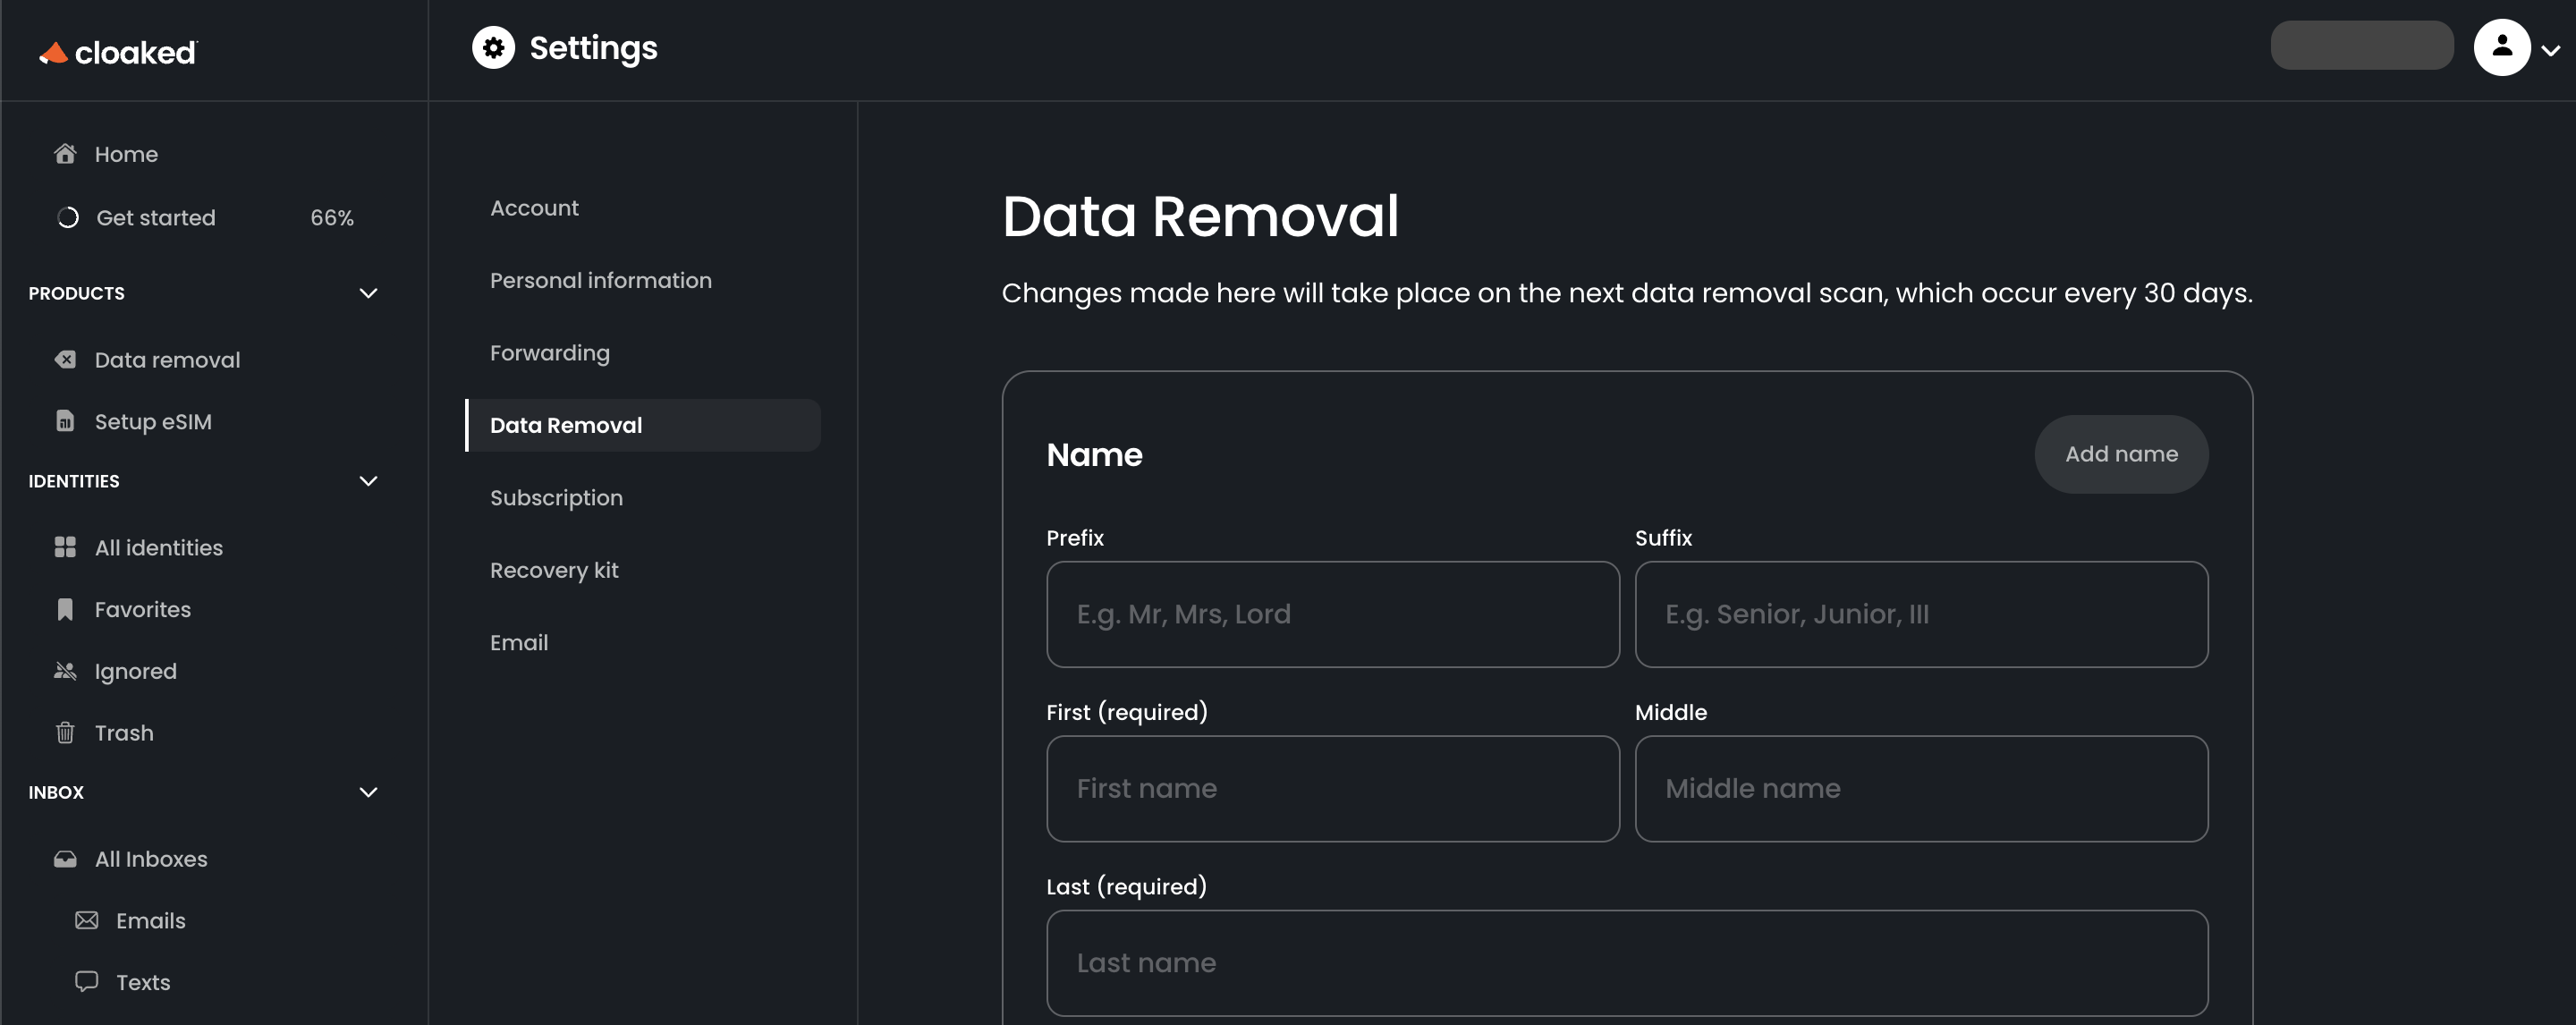2576x1025 pixels.
Task: Open Setup eSIM page
Action: point(153,422)
